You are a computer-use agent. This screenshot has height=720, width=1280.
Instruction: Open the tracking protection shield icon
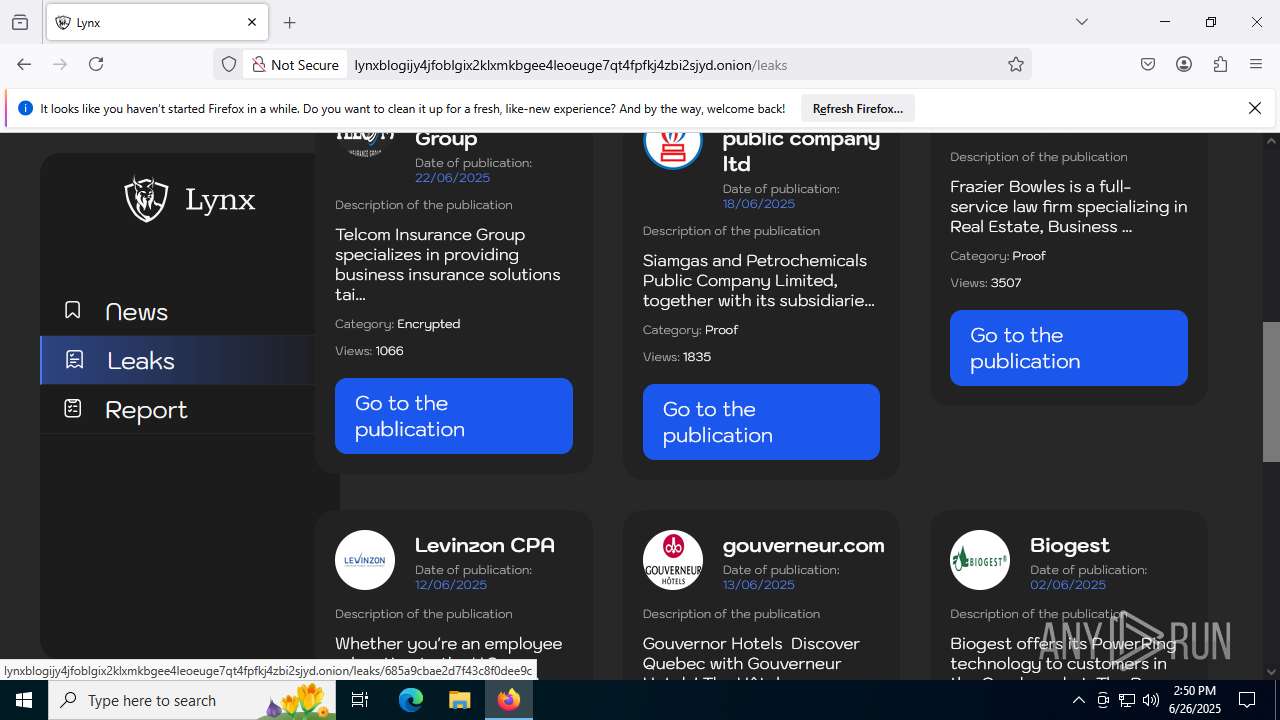coord(229,64)
